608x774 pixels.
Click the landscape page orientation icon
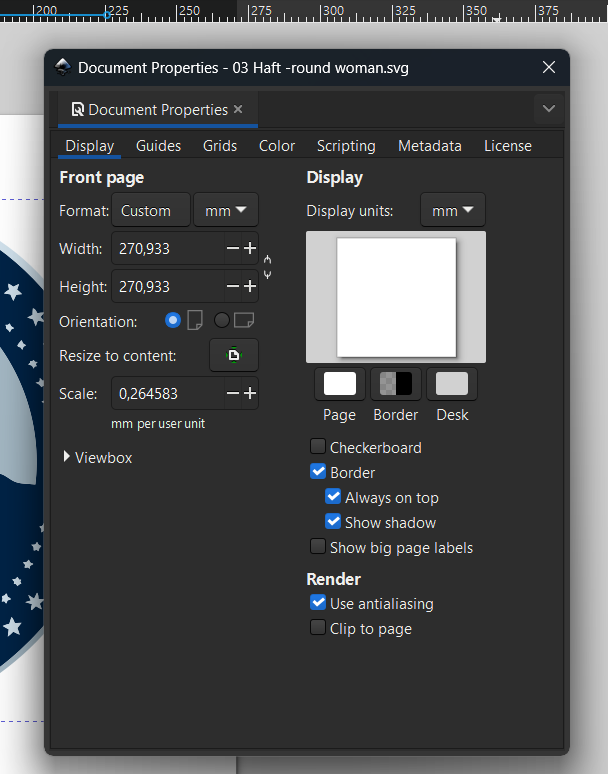pyautogui.click(x=244, y=320)
